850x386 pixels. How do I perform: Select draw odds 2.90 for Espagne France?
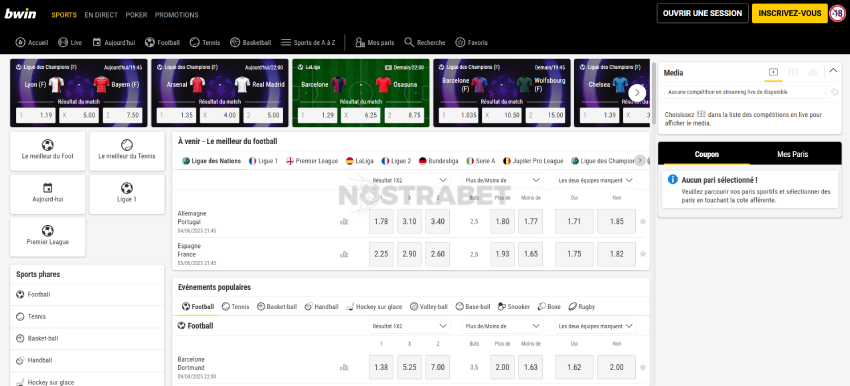click(409, 254)
